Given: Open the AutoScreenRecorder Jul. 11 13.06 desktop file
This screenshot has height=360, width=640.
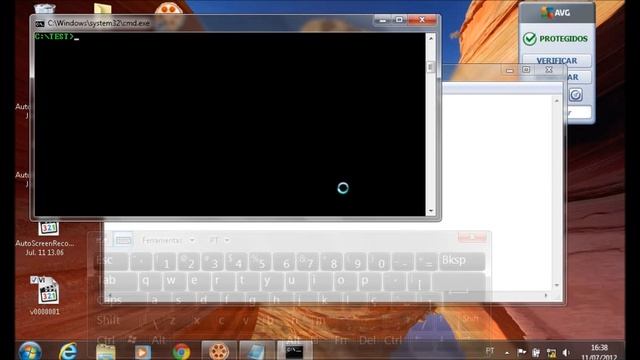Looking at the screenshot, I should [x=45, y=237].
